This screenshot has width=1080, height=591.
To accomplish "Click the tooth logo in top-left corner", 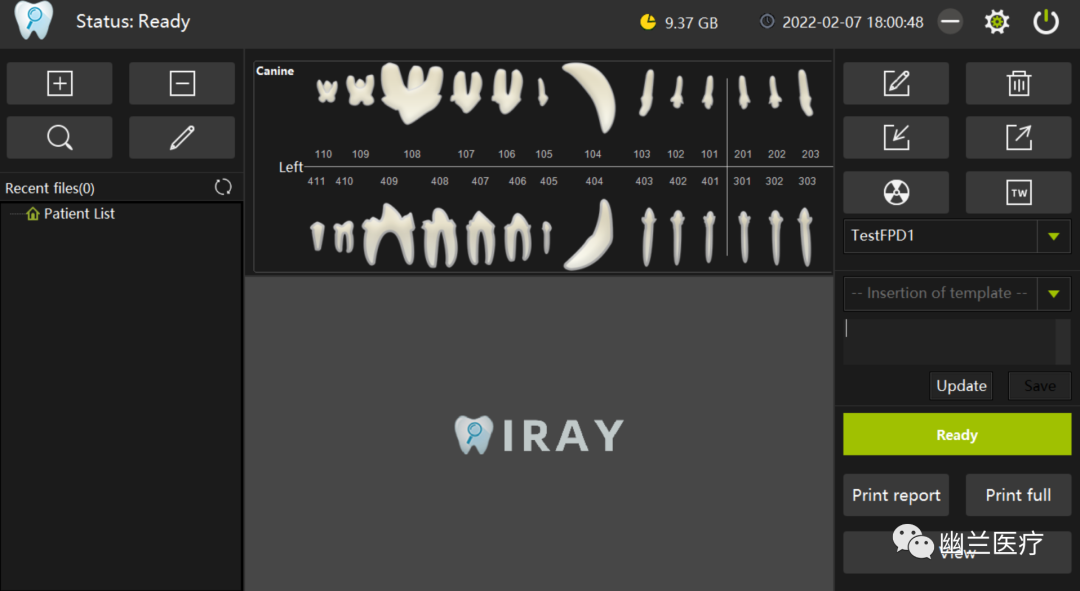I will pyautogui.click(x=34, y=21).
